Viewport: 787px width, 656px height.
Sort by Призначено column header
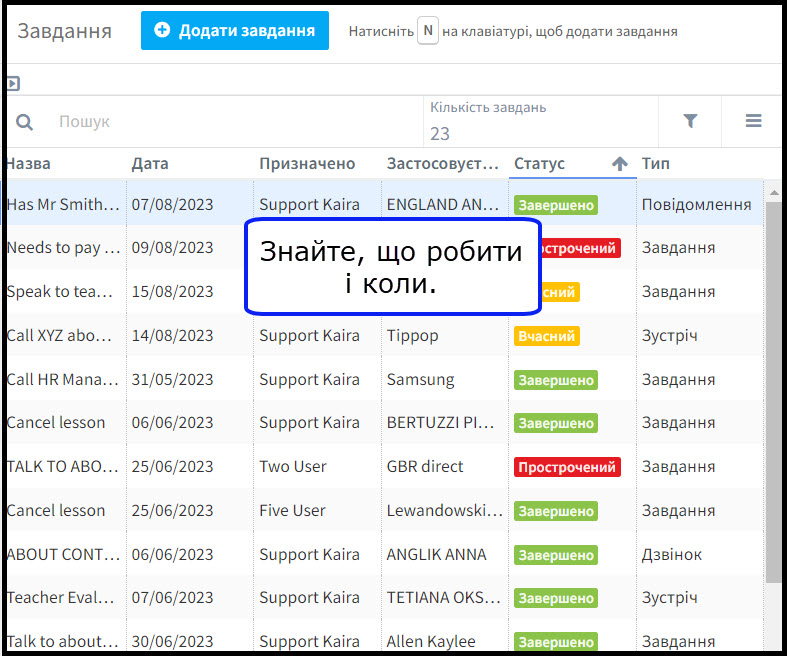coord(307,164)
